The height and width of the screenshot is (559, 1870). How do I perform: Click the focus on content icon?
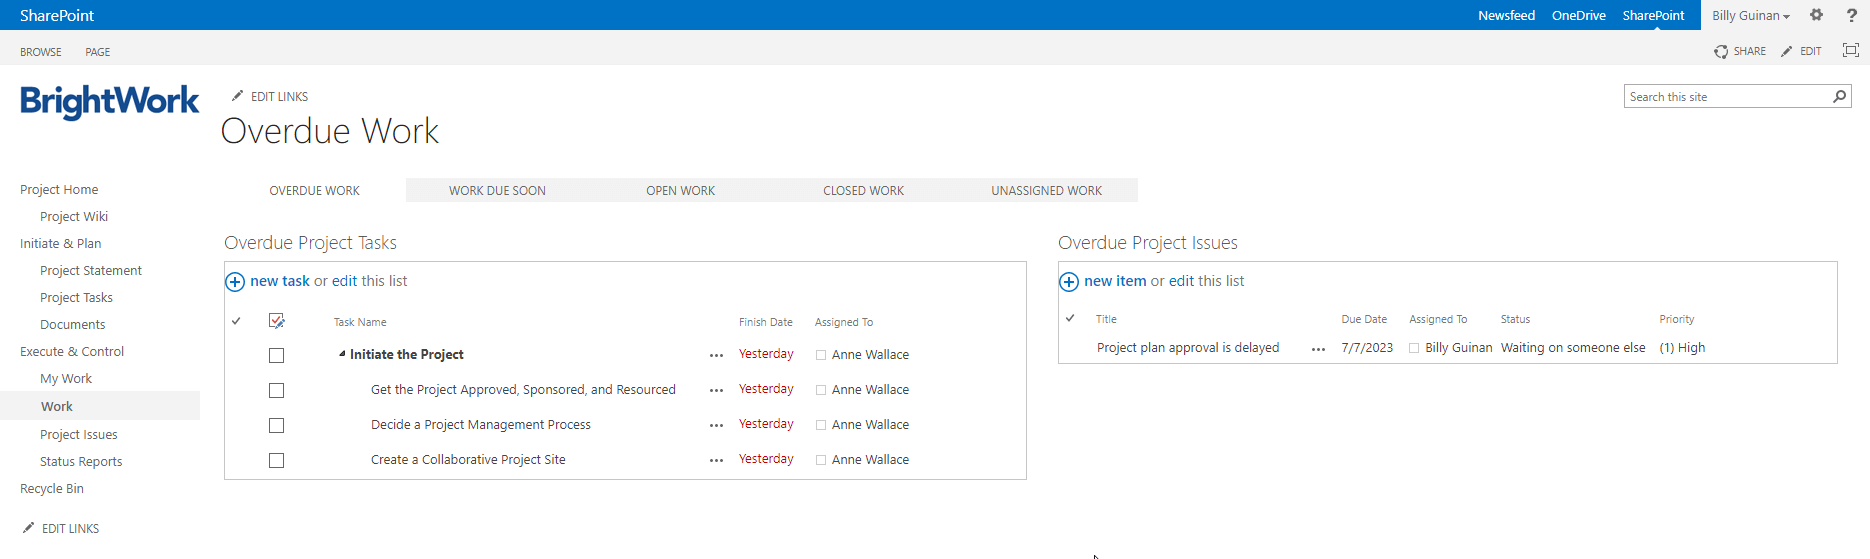[1850, 51]
